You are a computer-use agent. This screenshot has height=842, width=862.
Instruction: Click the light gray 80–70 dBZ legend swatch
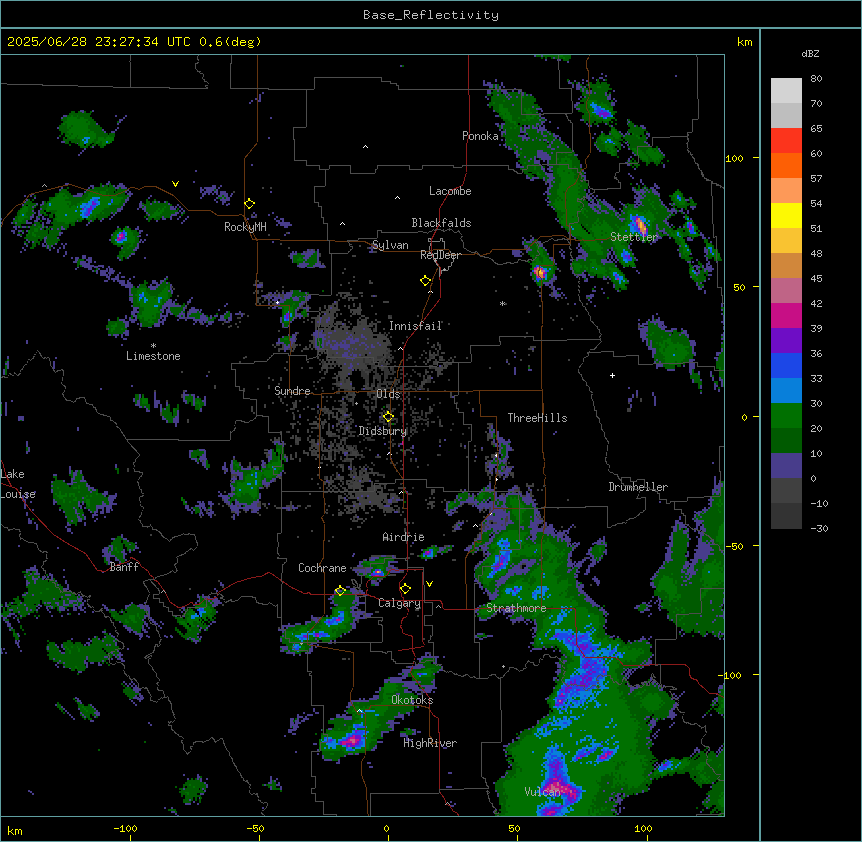pos(786,91)
